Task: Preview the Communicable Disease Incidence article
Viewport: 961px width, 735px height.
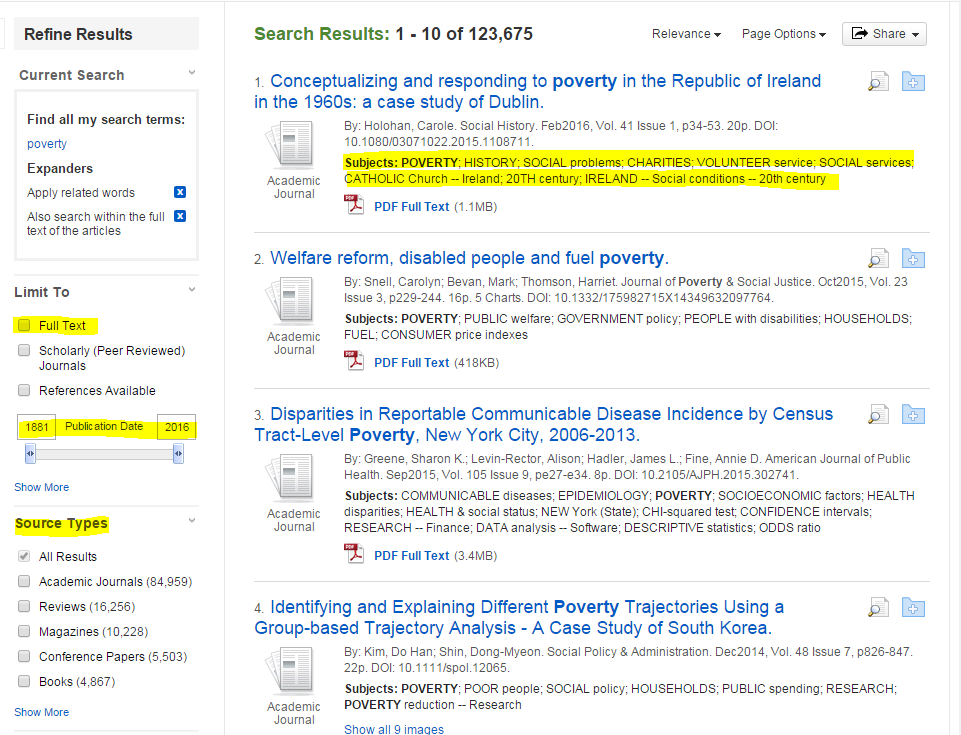Action: 877,414
